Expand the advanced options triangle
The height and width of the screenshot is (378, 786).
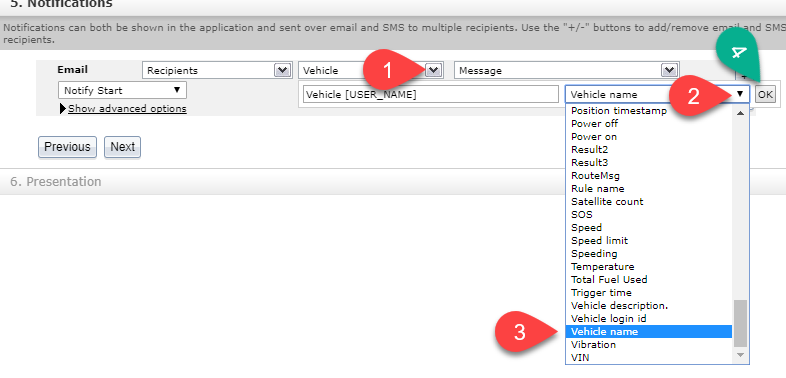tap(63, 108)
